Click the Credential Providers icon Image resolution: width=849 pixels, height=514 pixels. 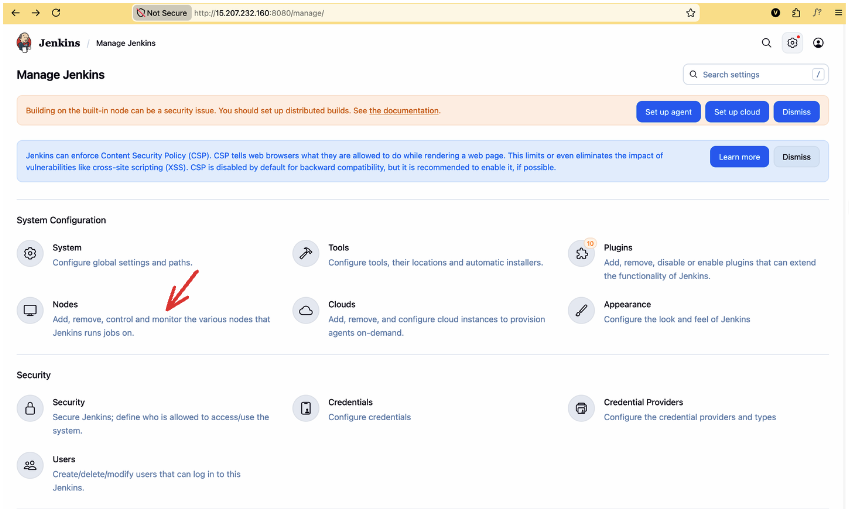(x=582, y=408)
